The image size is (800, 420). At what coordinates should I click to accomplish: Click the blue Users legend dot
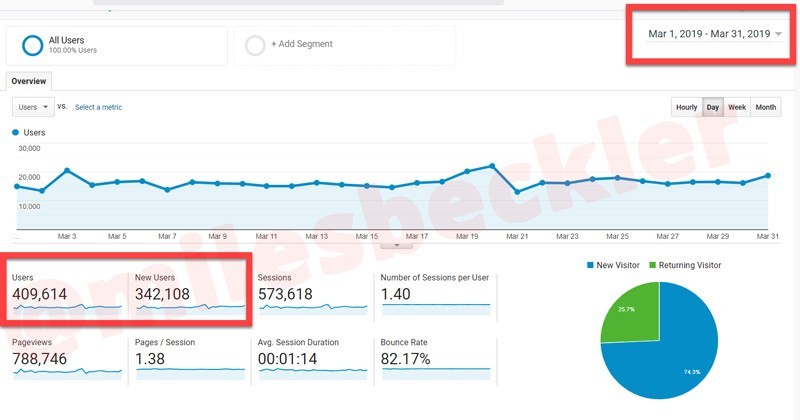(15, 133)
